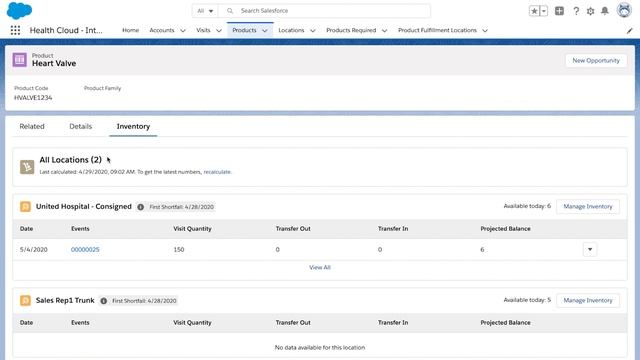Open the Setup gear icon
Image resolution: width=640 pixels, height=360 pixels.
click(590, 11)
